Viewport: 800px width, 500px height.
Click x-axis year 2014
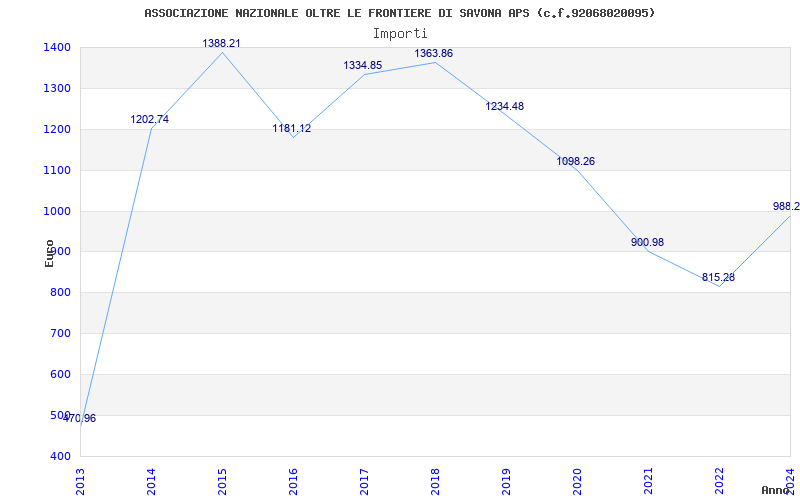coord(152,482)
